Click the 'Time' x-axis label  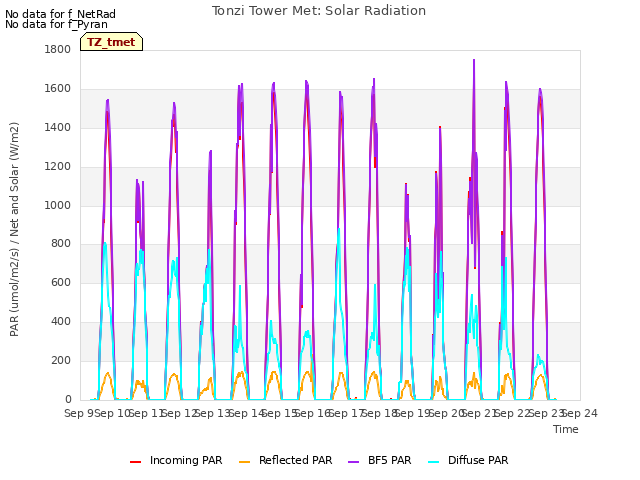tap(566, 429)
